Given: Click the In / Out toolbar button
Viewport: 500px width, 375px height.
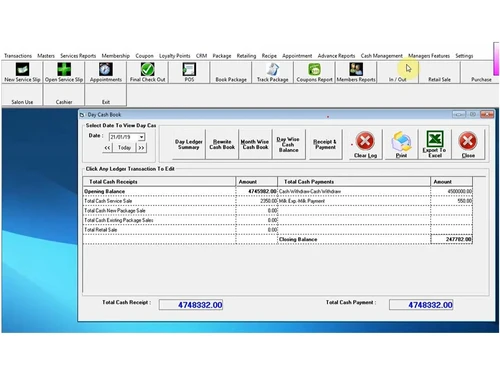Looking at the screenshot, I should [x=398, y=72].
